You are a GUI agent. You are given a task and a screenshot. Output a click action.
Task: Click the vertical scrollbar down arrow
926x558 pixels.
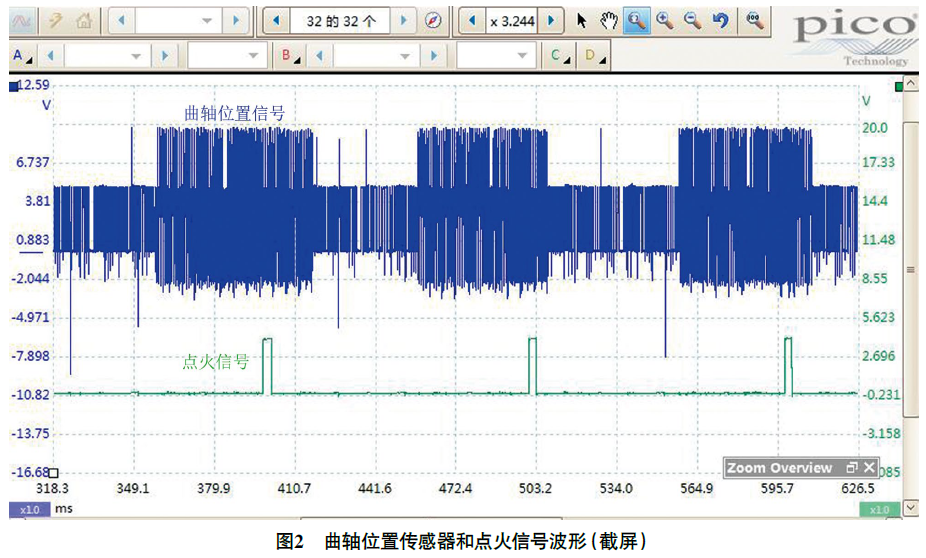point(911,507)
